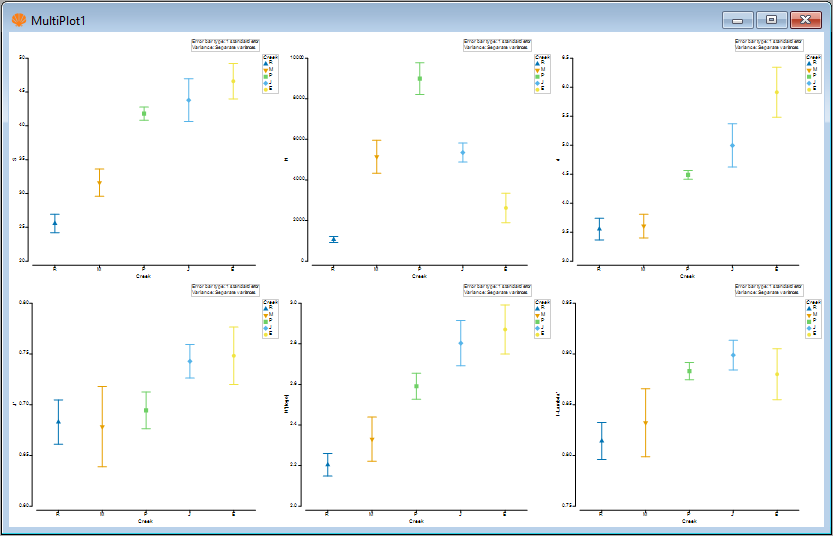Select orange M marker in top-middle plot
Image resolution: width=833 pixels, height=536 pixels.
(x=377, y=157)
